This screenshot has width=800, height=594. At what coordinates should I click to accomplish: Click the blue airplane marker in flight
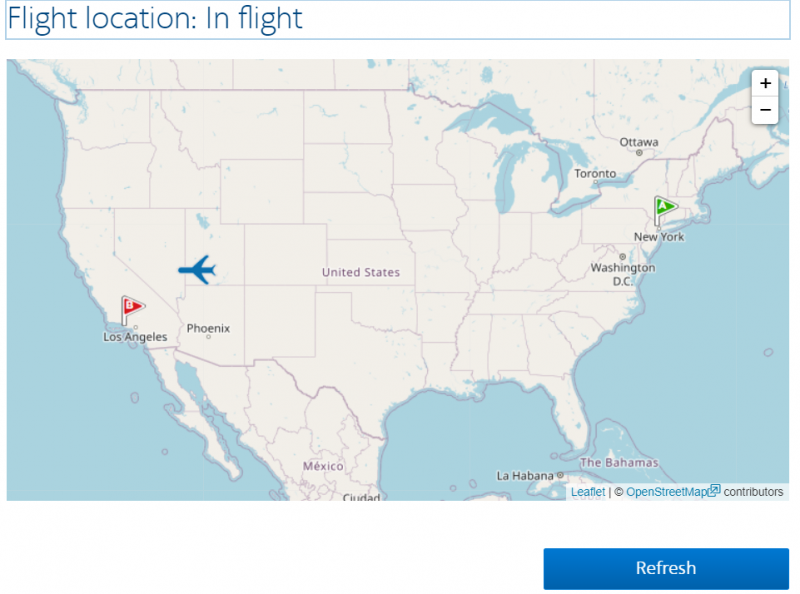[x=197, y=272]
